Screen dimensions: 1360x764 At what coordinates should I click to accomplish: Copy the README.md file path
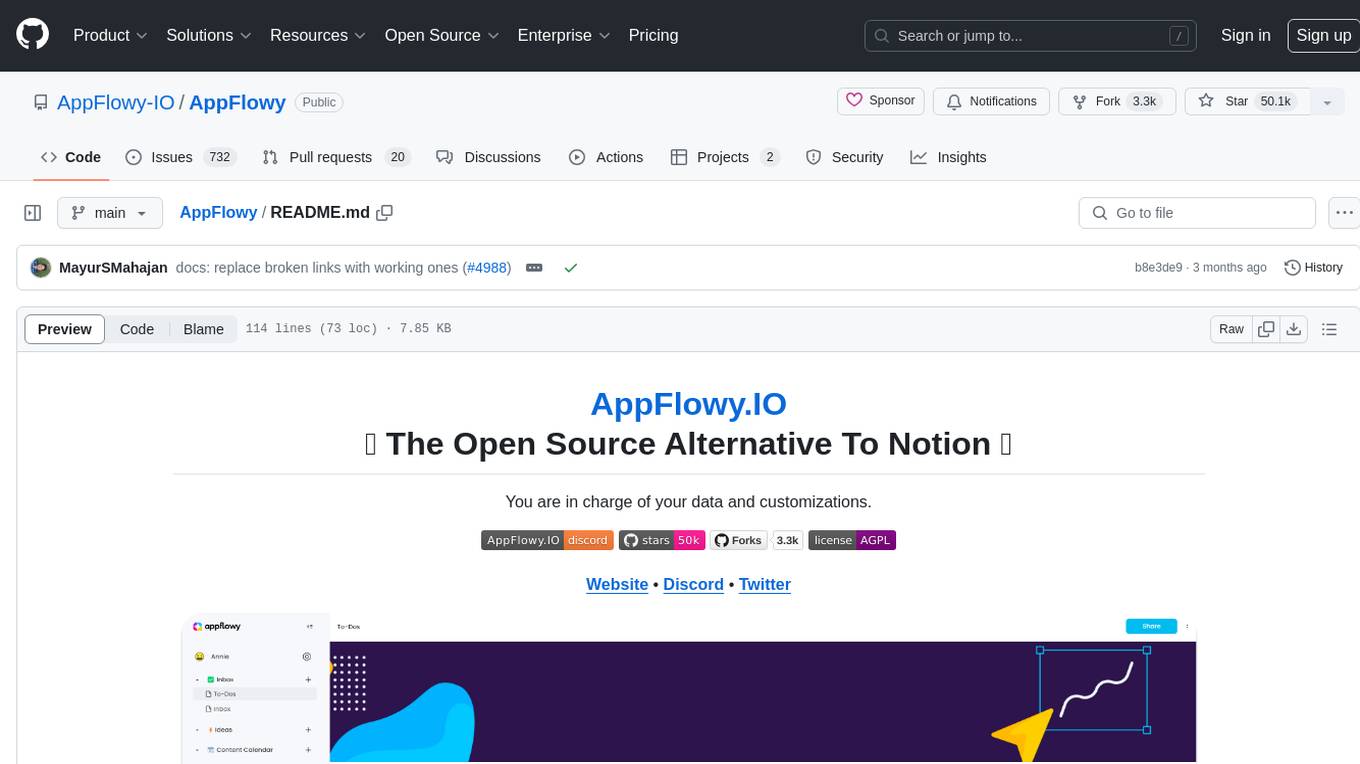385,213
